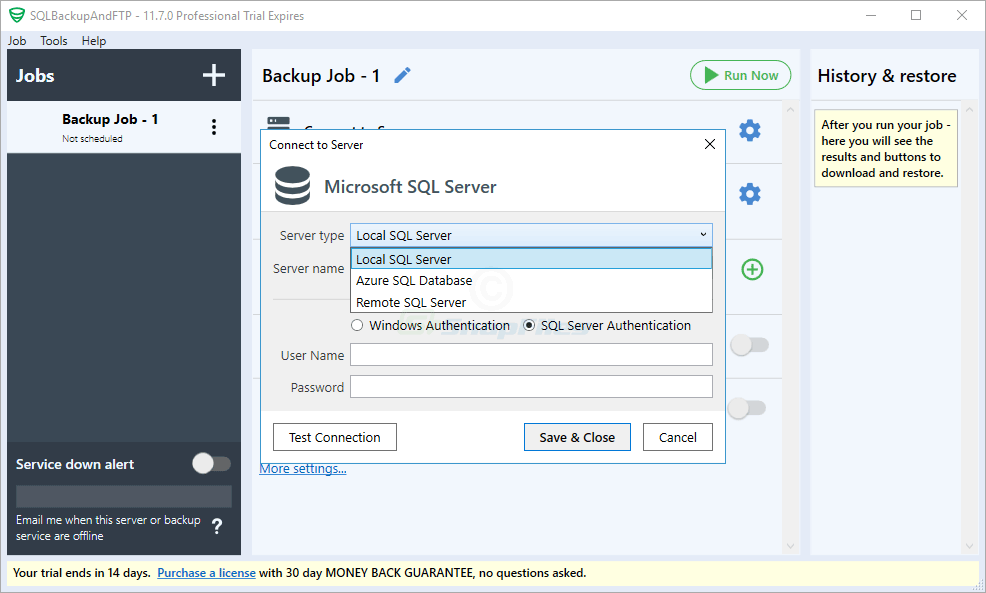
Task: Click the lower gear settings icon
Action: click(x=750, y=194)
